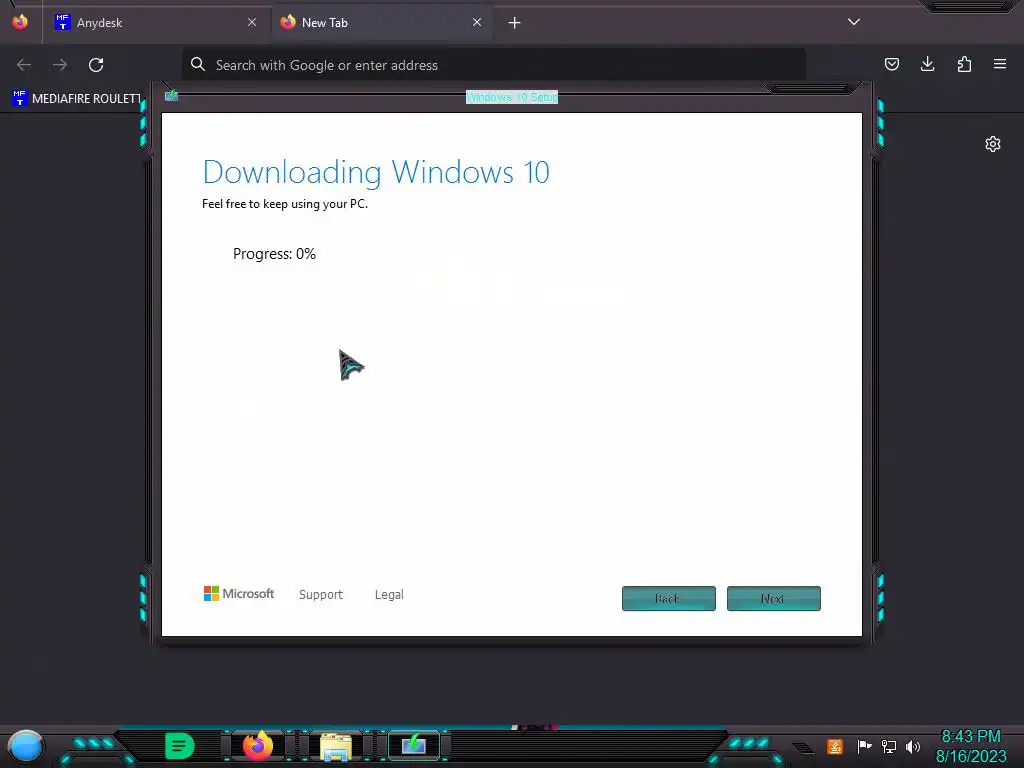Click the Feel free to keep using text
Screen dimensions: 1024x768
[x=285, y=204]
